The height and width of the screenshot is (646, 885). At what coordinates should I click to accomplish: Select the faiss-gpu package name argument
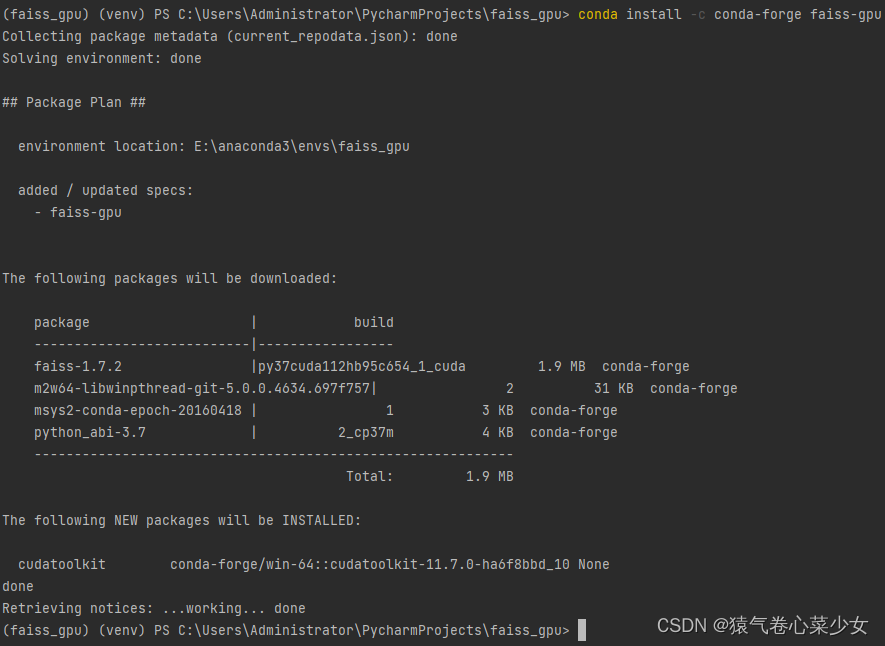(846, 14)
